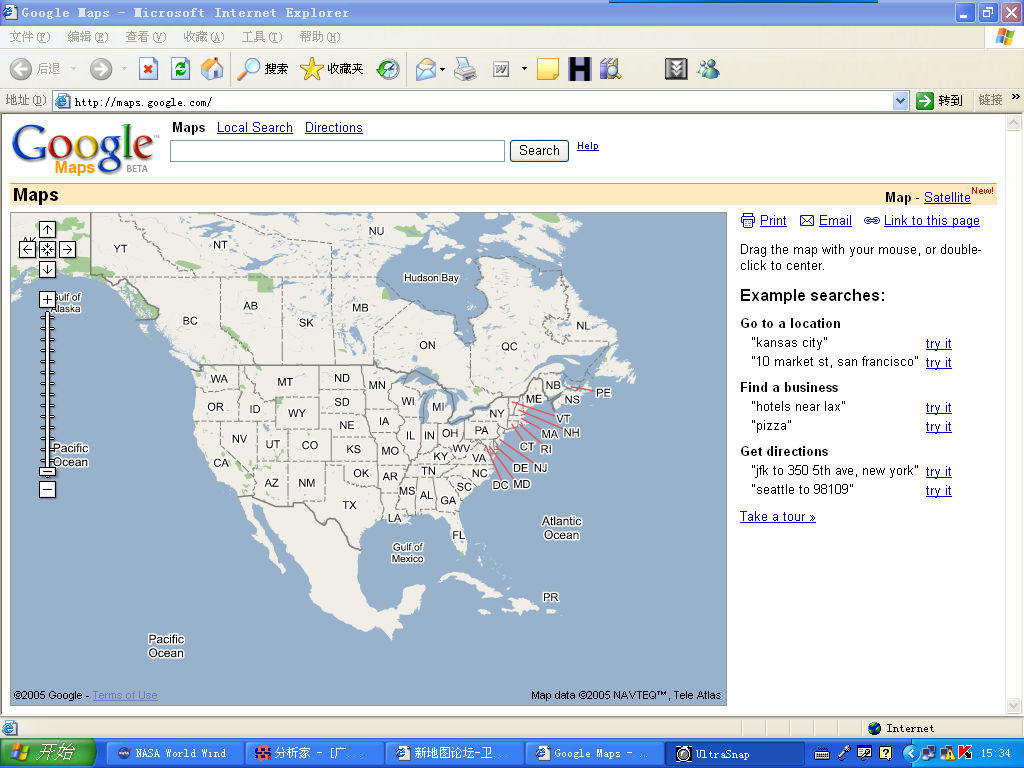Pan the map left with arrow button

pyautogui.click(x=27, y=250)
